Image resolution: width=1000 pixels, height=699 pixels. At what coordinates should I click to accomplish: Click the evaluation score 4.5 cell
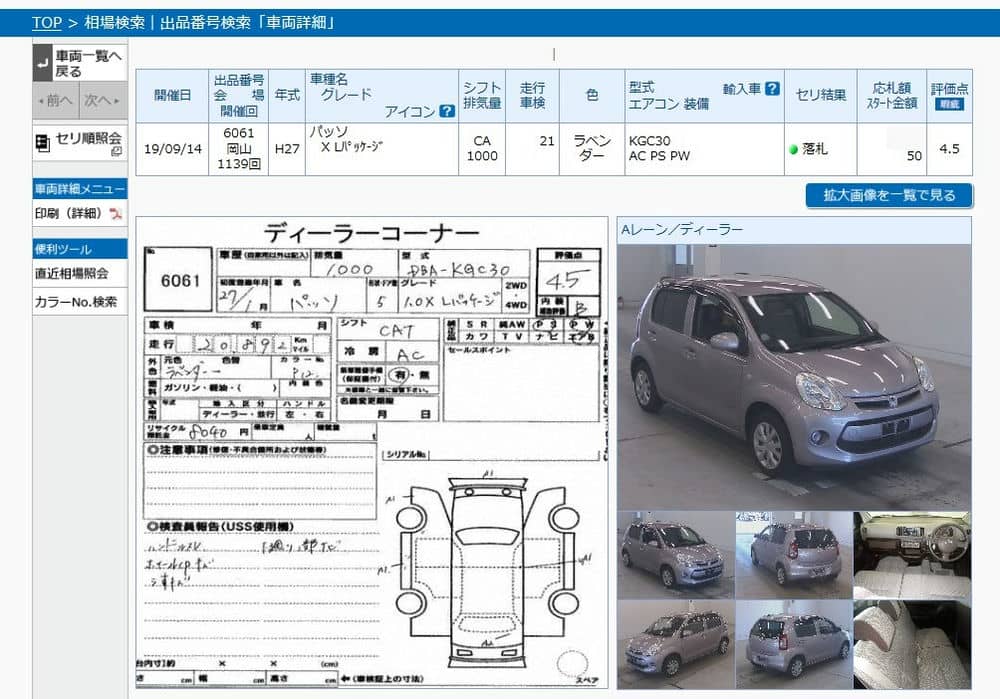click(x=950, y=149)
